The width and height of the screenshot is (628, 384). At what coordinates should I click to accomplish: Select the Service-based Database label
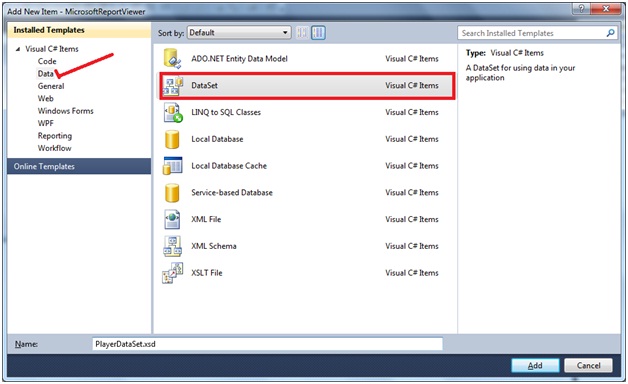pyautogui.click(x=231, y=193)
